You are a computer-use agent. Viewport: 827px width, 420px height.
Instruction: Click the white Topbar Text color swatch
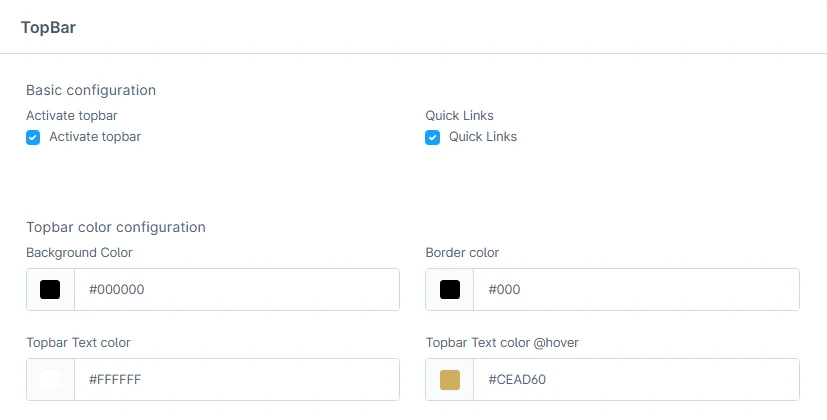tap(50, 380)
